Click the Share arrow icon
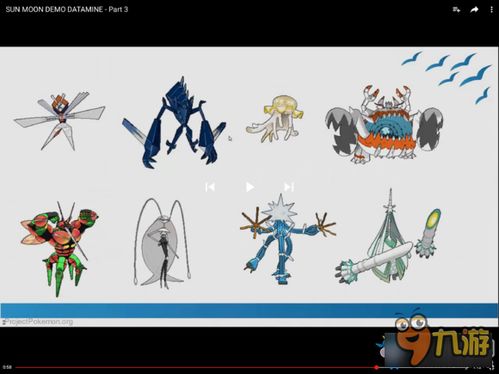The height and width of the screenshot is (374, 499). [x=474, y=10]
